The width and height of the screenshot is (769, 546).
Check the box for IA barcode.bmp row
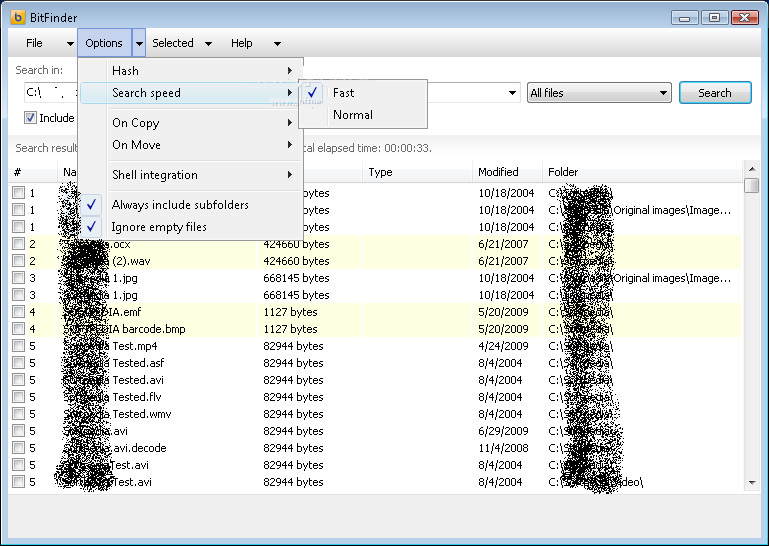pos(19,329)
